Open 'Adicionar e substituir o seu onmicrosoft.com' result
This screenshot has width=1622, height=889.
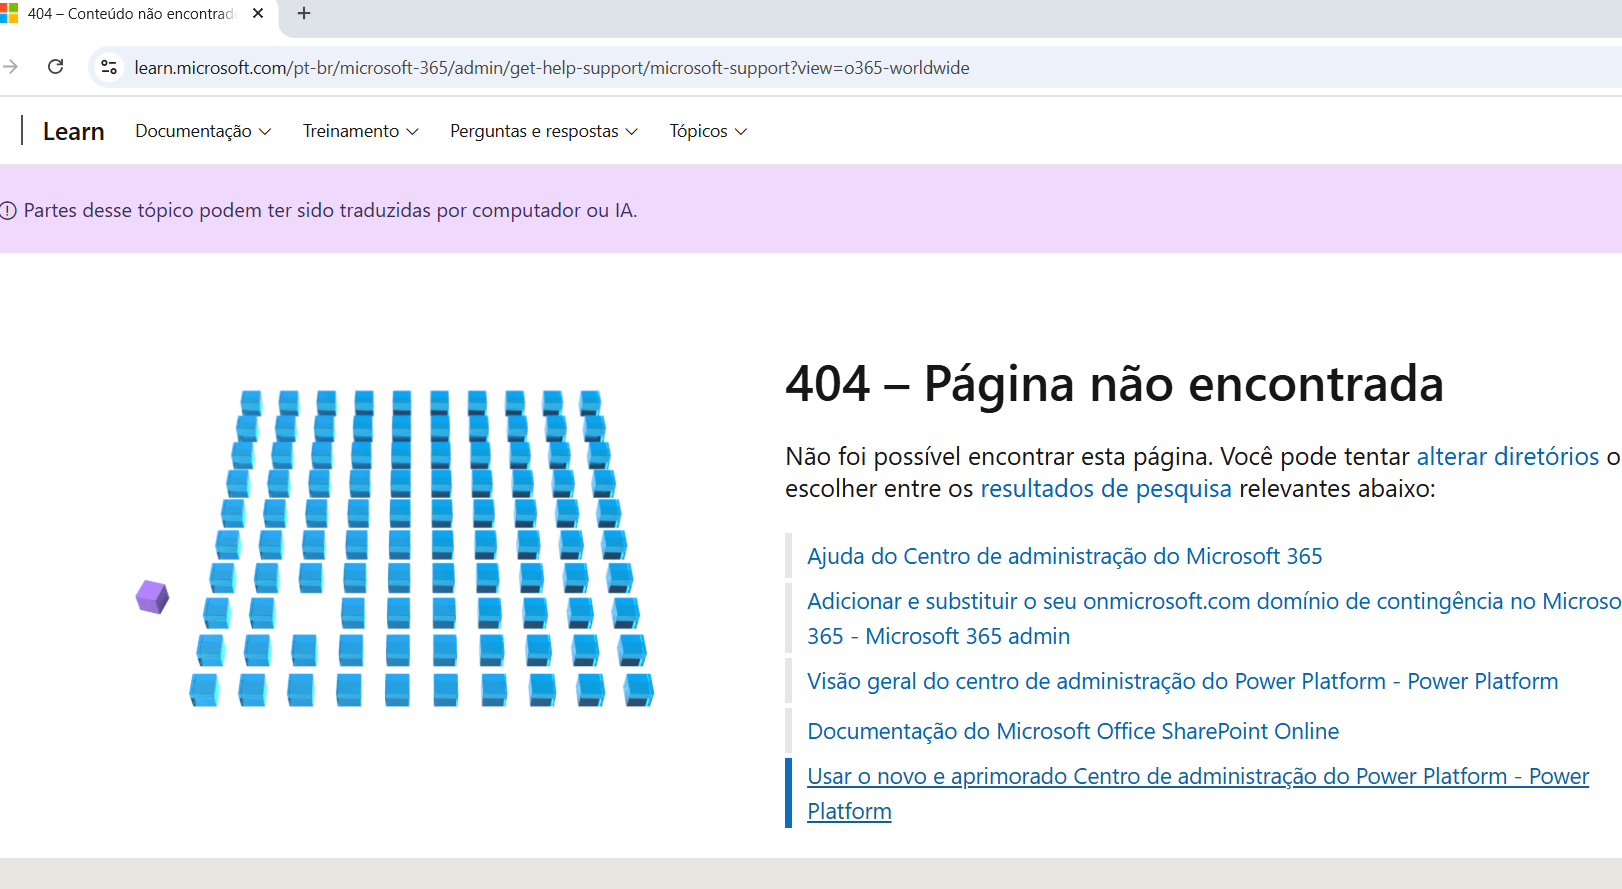pyautogui.click(x=1214, y=618)
